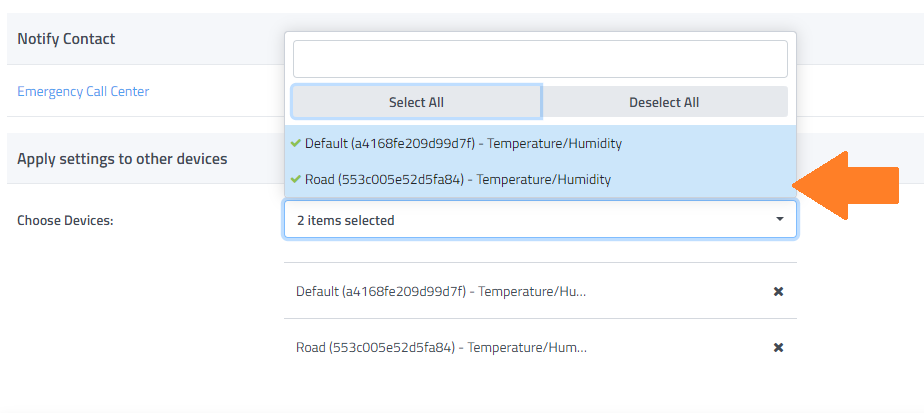
Task: Remove Default device with its X icon
Action: pyautogui.click(x=778, y=291)
